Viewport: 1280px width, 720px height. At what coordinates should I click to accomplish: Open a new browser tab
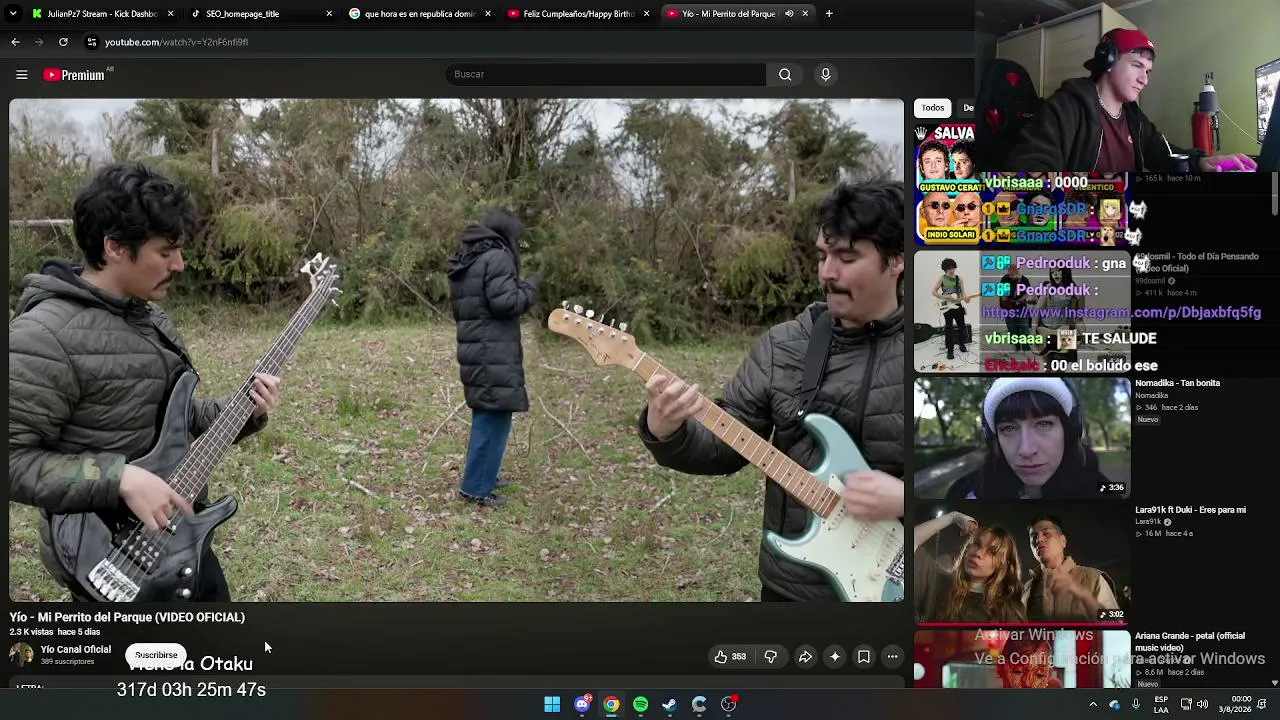click(829, 14)
